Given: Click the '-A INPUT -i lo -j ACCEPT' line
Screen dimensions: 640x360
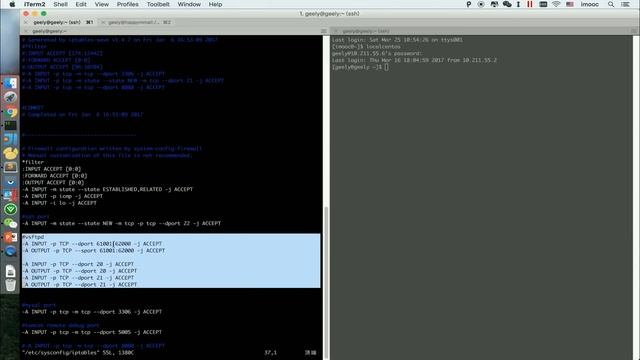Looking at the screenshot, I should [x=59, y=203].
